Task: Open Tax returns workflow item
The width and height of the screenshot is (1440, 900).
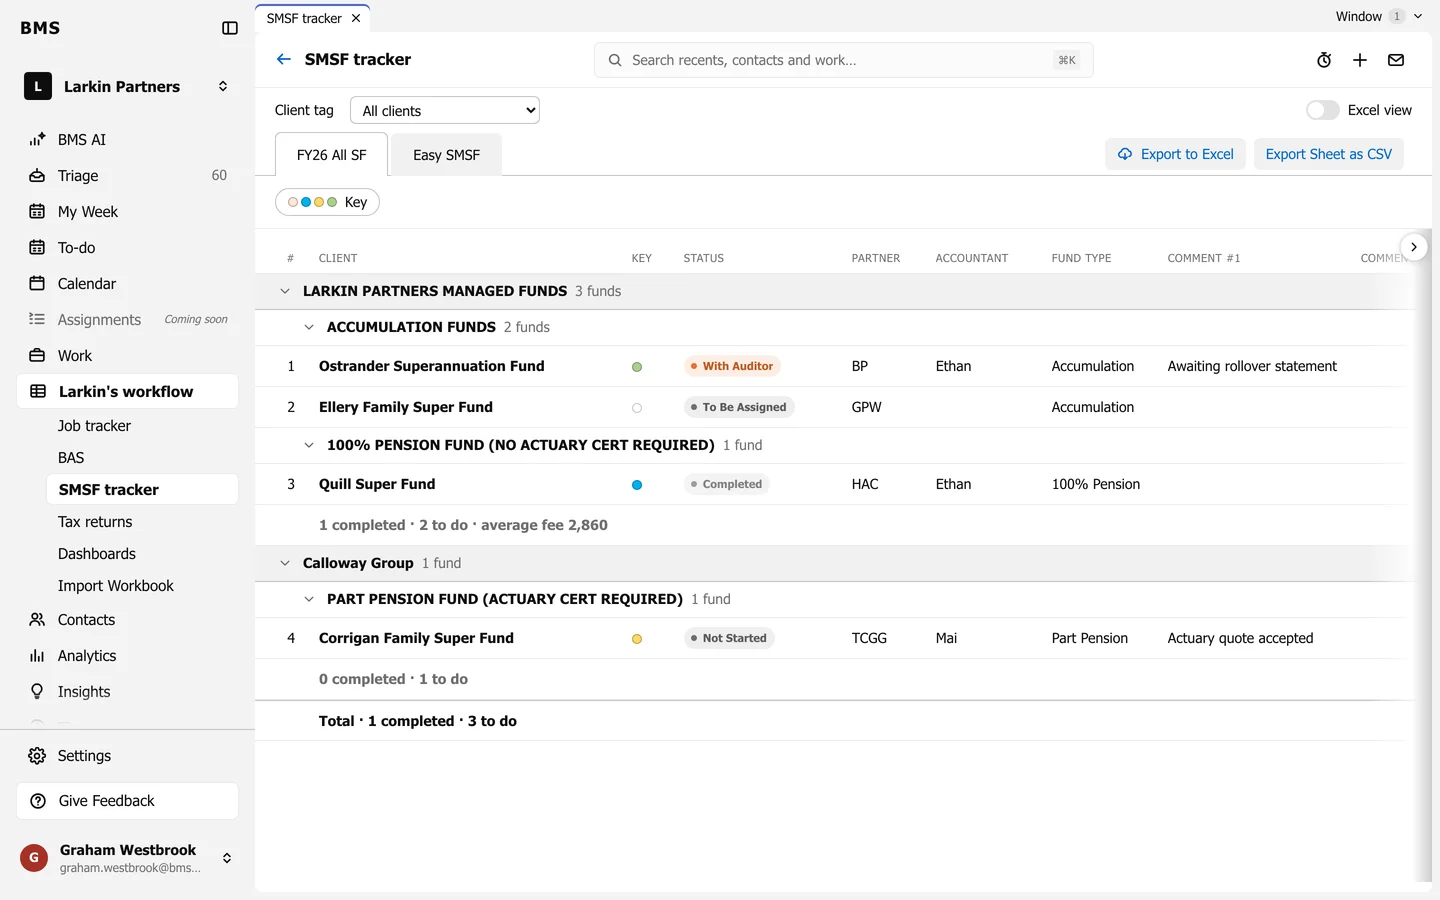Action: click(x=142, y=522)
